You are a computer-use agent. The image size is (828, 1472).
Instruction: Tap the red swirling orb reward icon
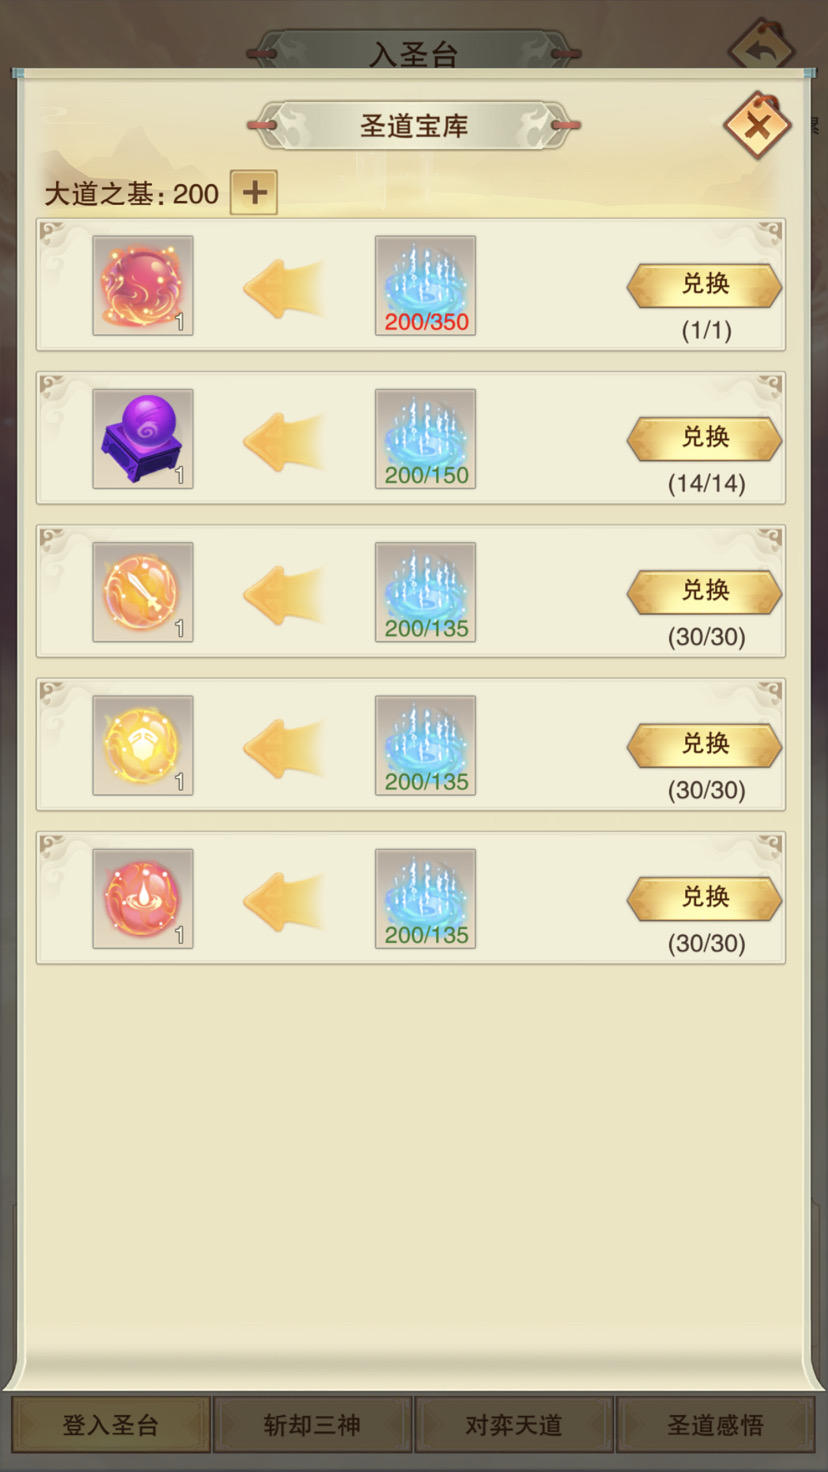[143, 285]
